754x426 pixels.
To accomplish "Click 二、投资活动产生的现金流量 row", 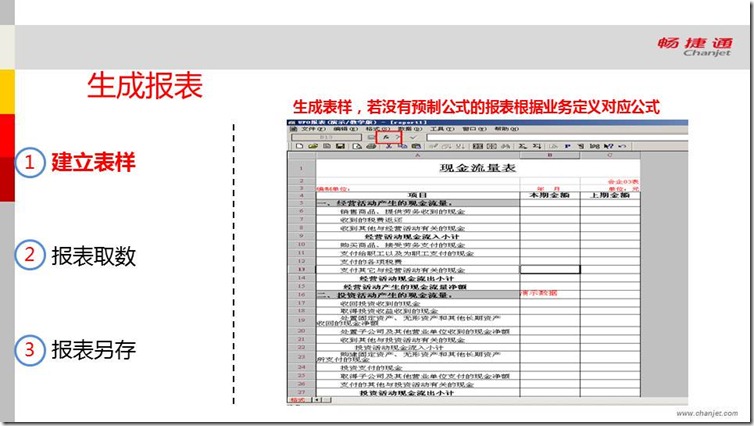I will click(417, 295).
